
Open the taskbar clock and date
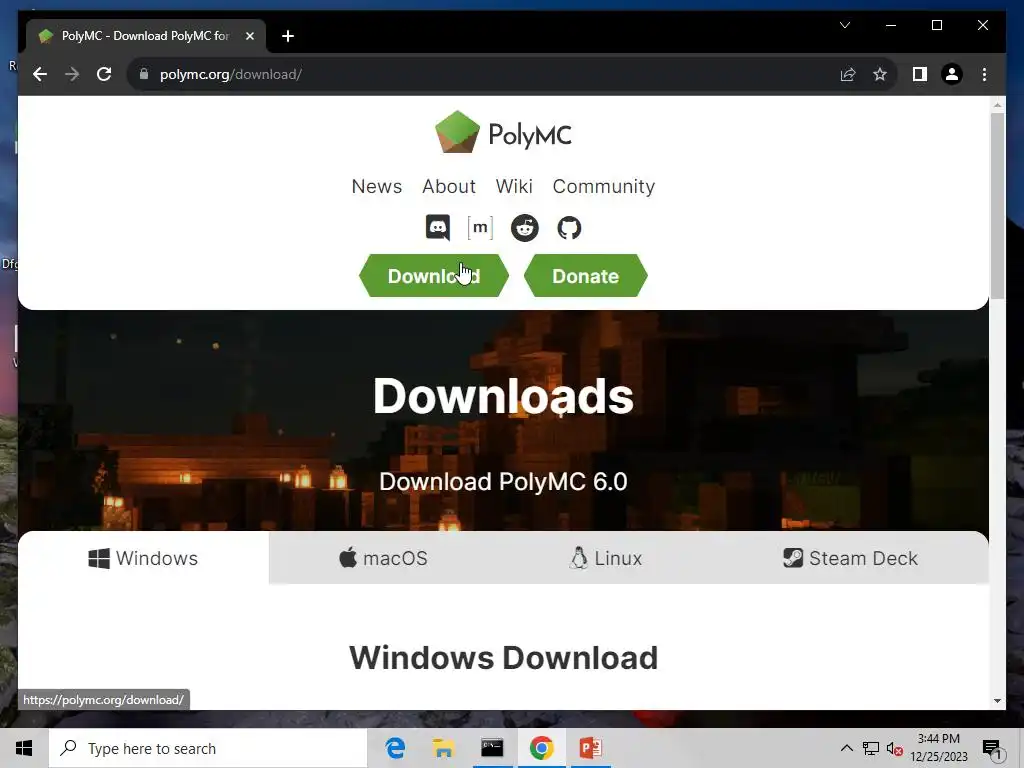click(938, 748)
